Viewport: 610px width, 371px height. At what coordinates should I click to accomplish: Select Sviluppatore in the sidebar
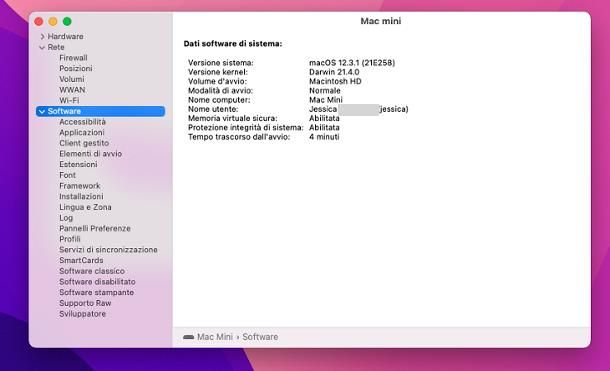[x=82, y=314]
